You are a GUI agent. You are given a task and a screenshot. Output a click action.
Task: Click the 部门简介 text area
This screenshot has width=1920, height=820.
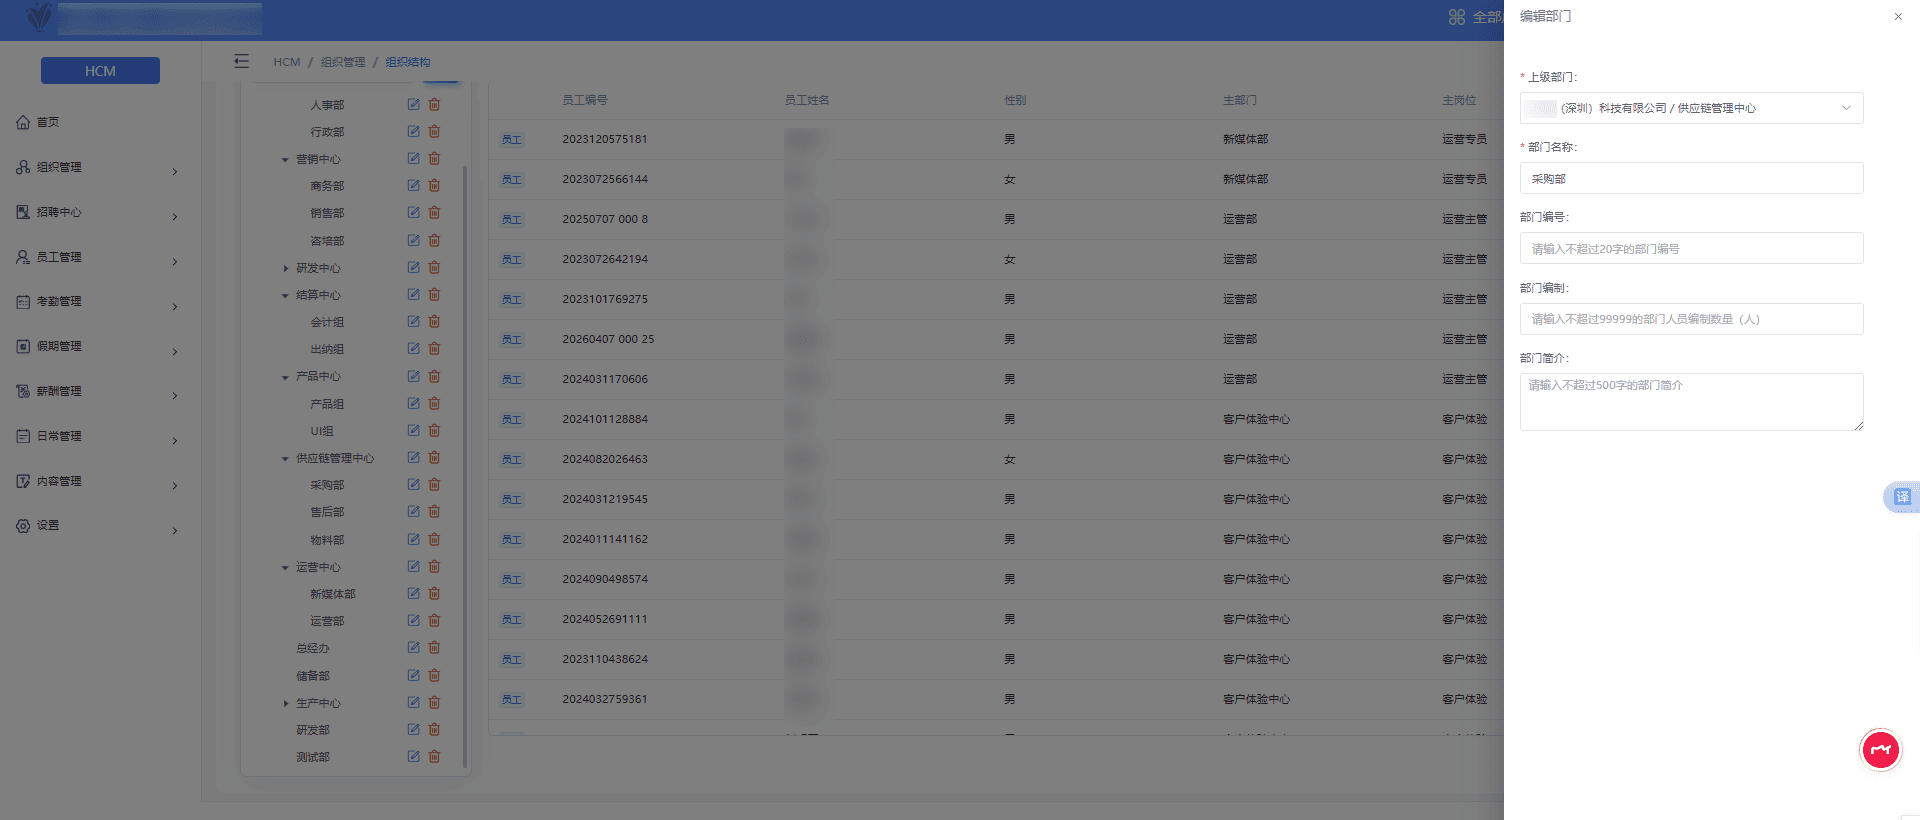coord(1690,402)
